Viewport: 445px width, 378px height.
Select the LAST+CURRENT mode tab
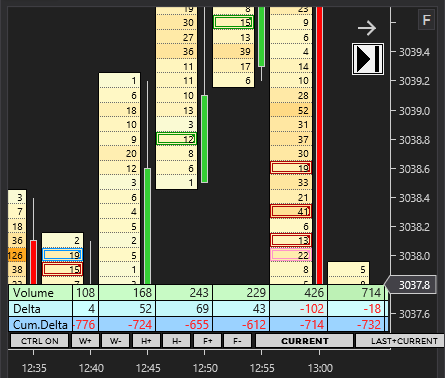pos(400,341)
